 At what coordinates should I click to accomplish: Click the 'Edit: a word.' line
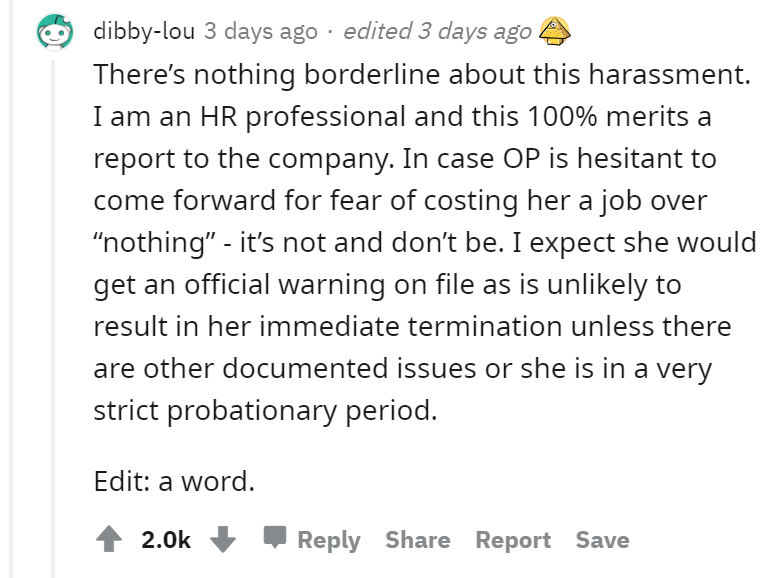click(x=174, y=481)
